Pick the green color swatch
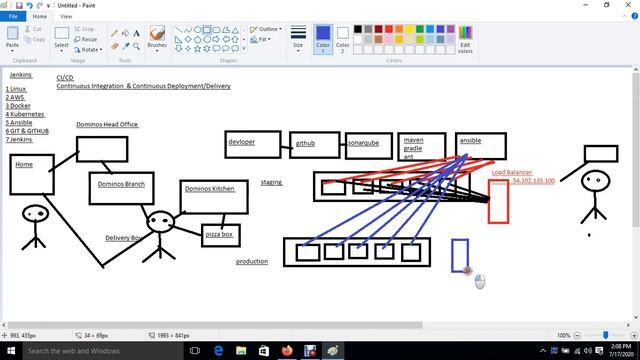Viewport: 640px width, 360px height. 420,29
